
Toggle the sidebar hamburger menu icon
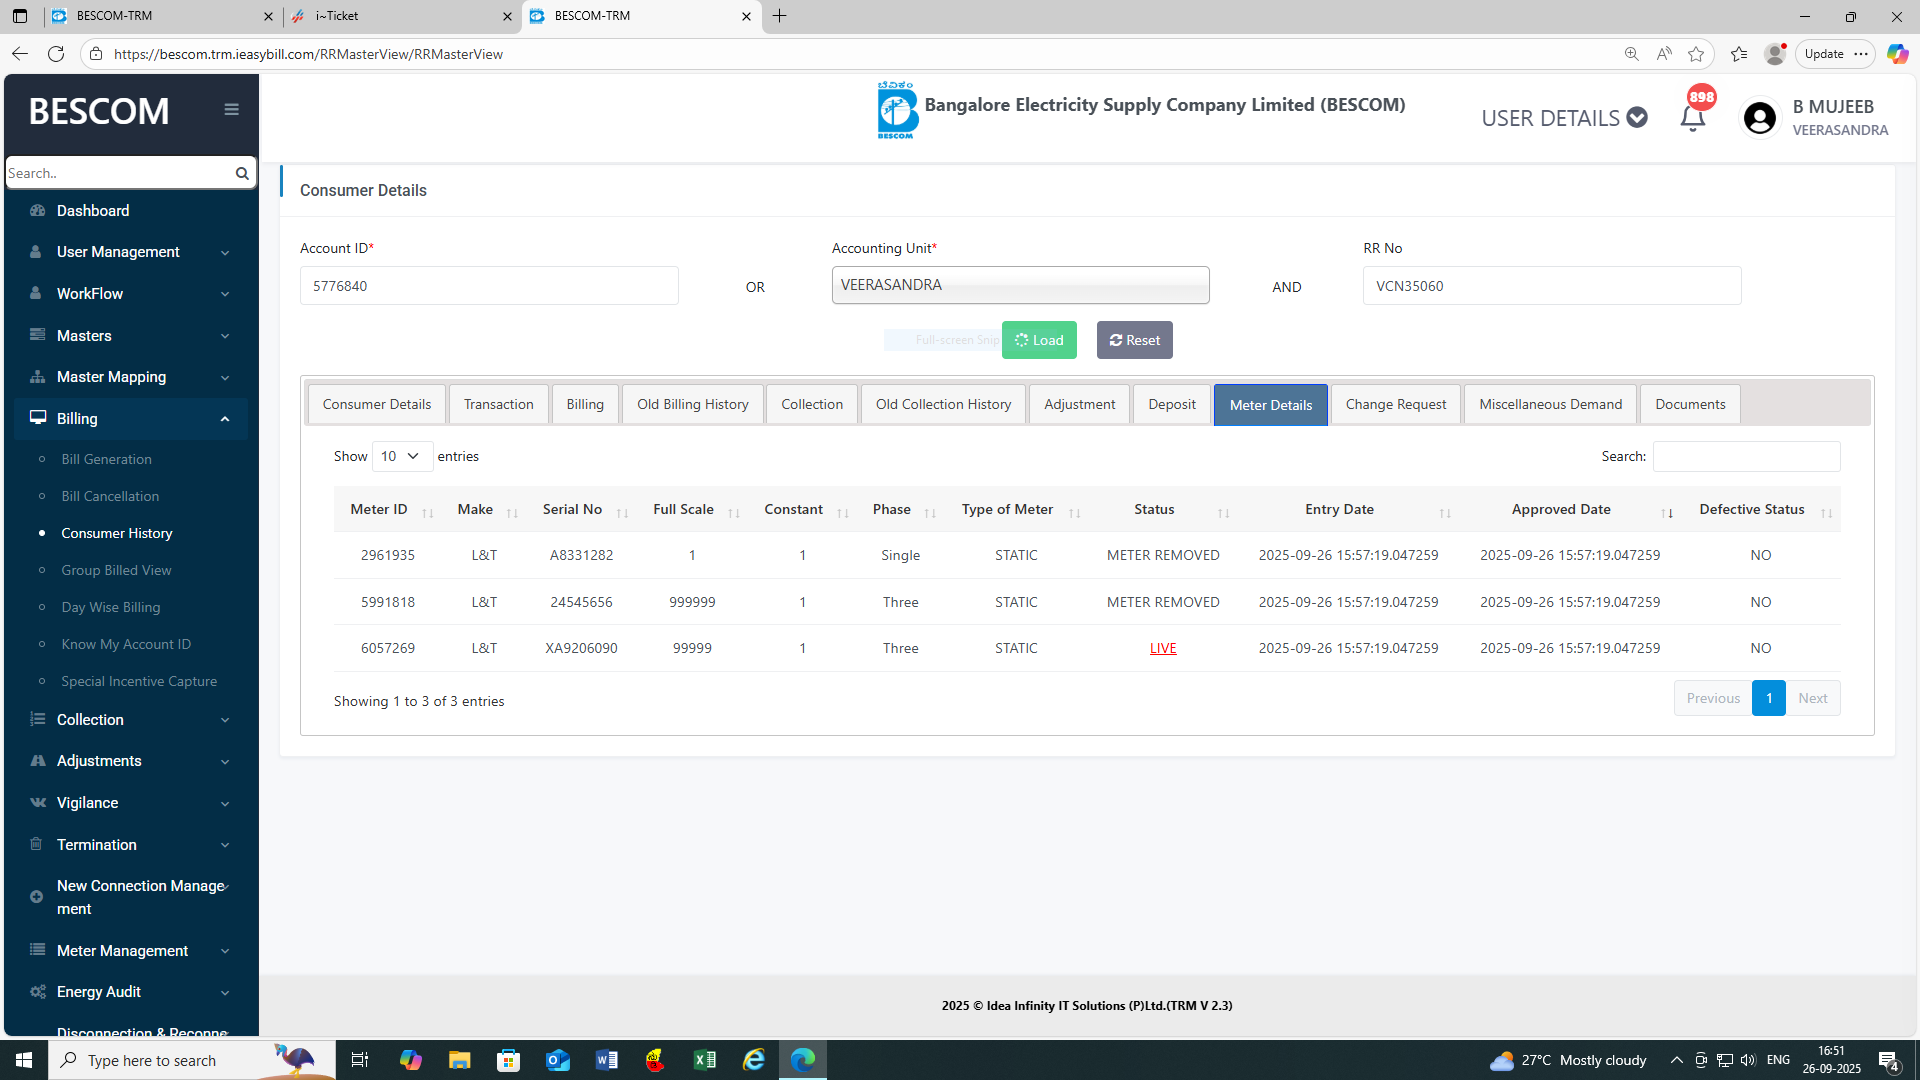click(x=231, y=110)
